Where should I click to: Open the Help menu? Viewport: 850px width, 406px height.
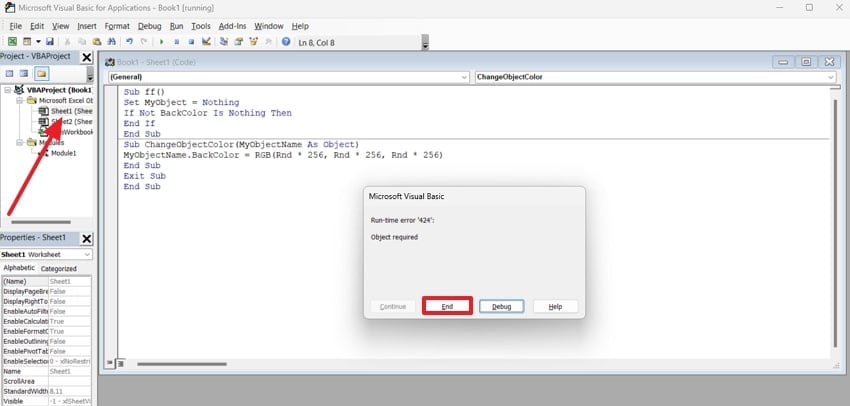(x=300, y=26)
